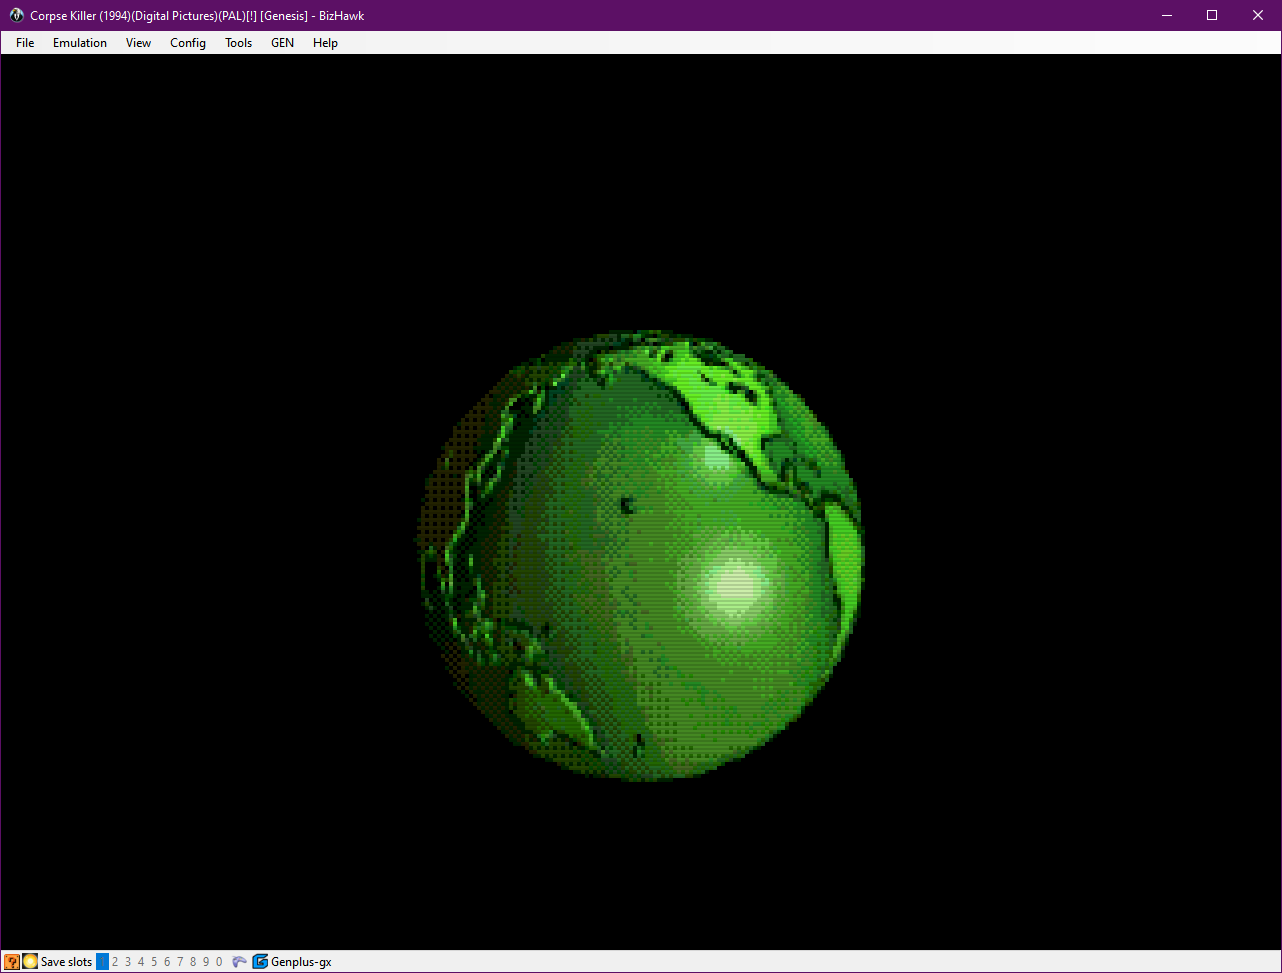Click the blue Genplus-gx core icon
This screenshot has height=973, width=1282.
(x=260, y=962)
